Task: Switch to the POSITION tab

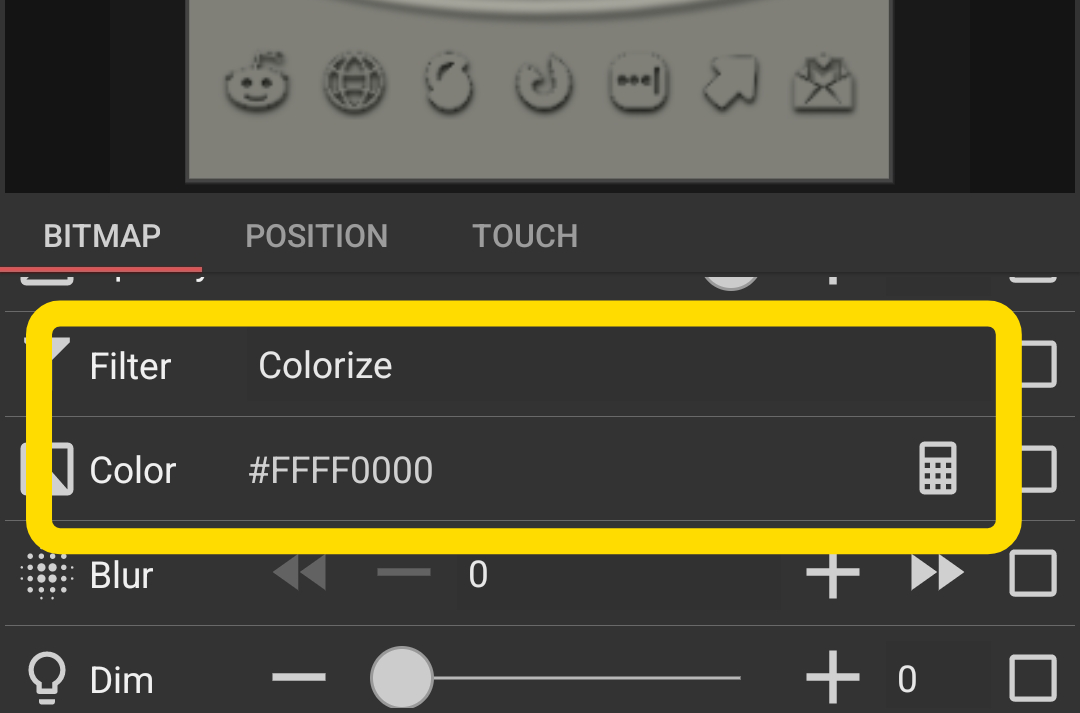Action: (x=317, y=236)
